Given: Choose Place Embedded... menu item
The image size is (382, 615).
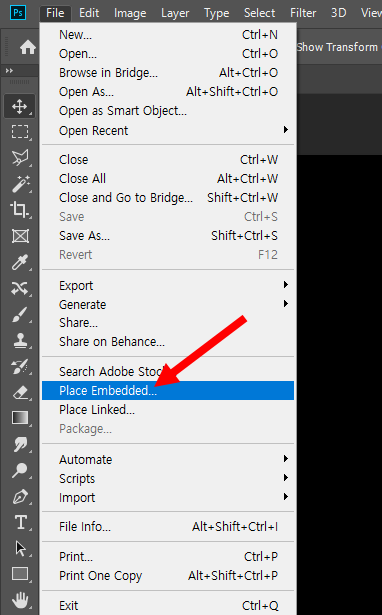Looking at the screenshot, I should (x=168, y=391).
